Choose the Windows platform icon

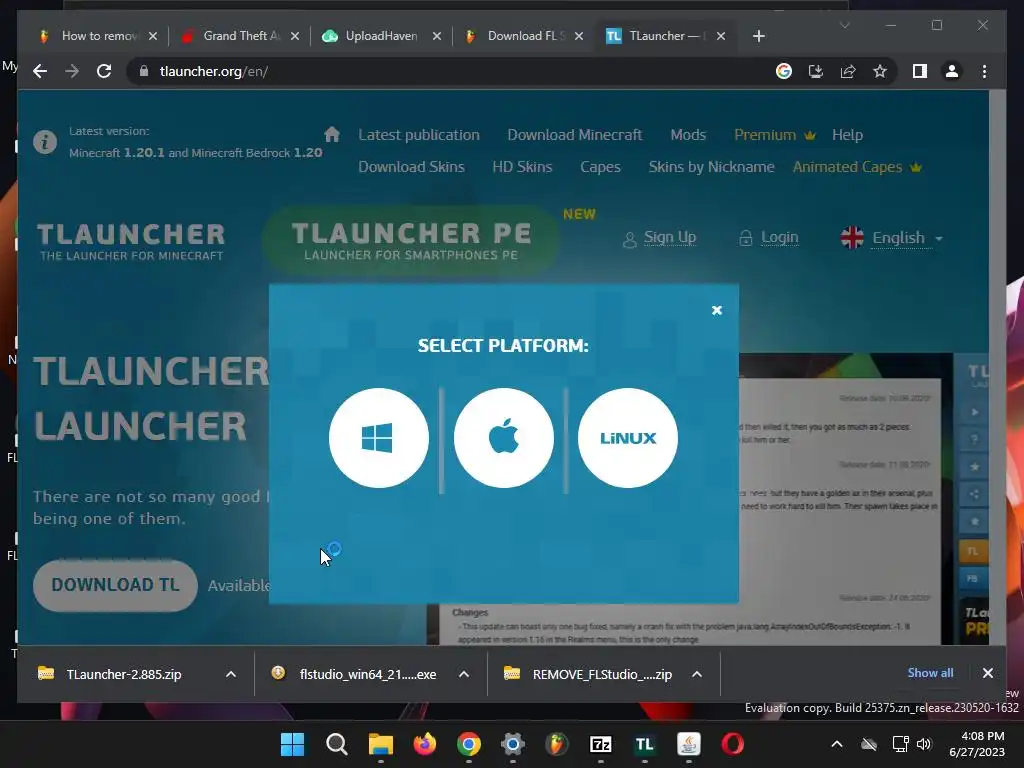(x=379, y=438)
